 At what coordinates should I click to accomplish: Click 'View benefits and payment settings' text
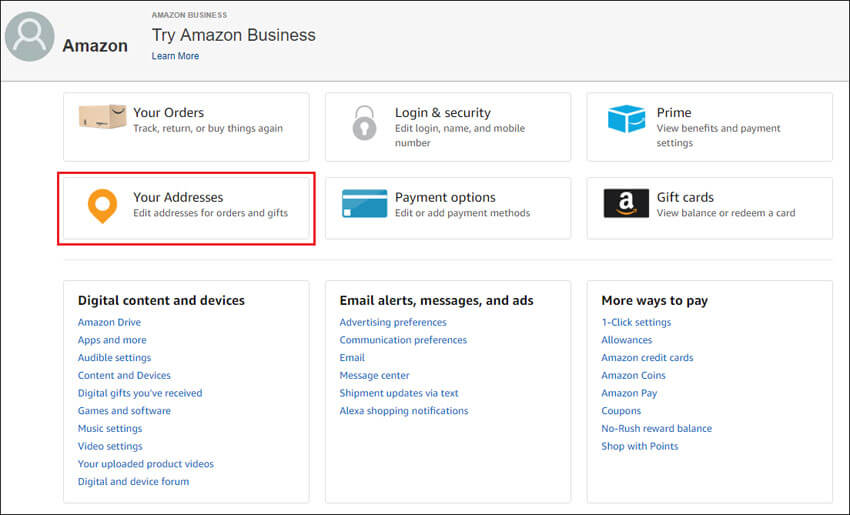718,136
